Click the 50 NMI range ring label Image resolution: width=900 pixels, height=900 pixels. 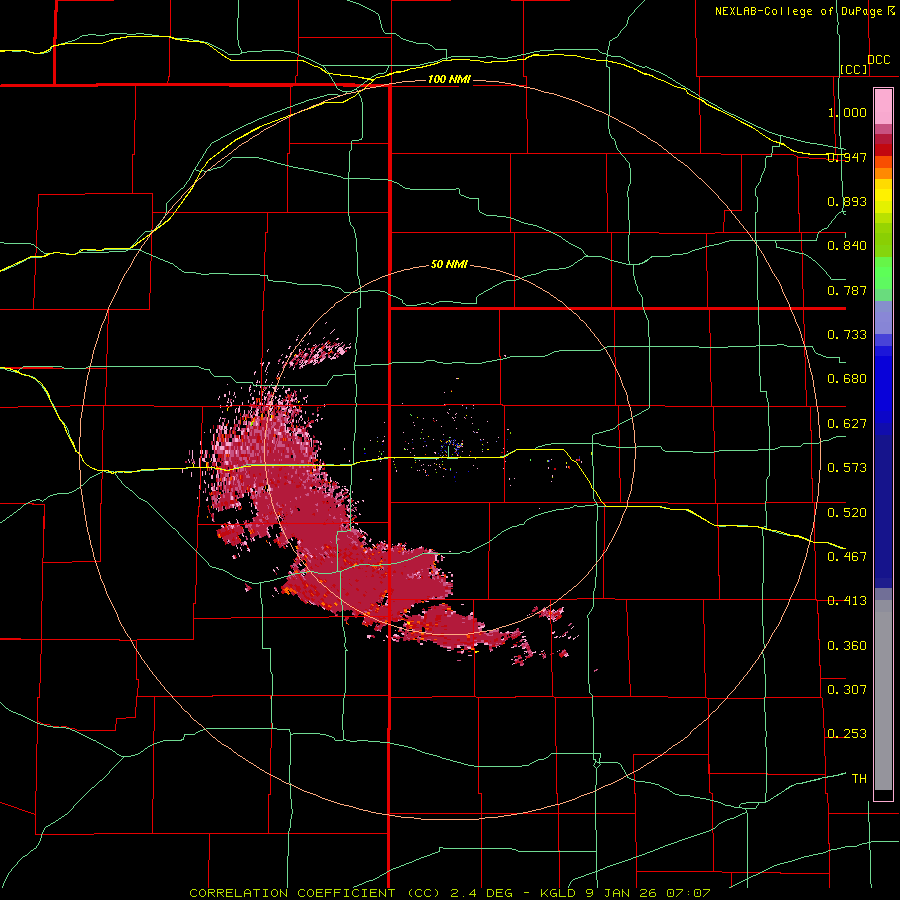[x=449, y=265]
